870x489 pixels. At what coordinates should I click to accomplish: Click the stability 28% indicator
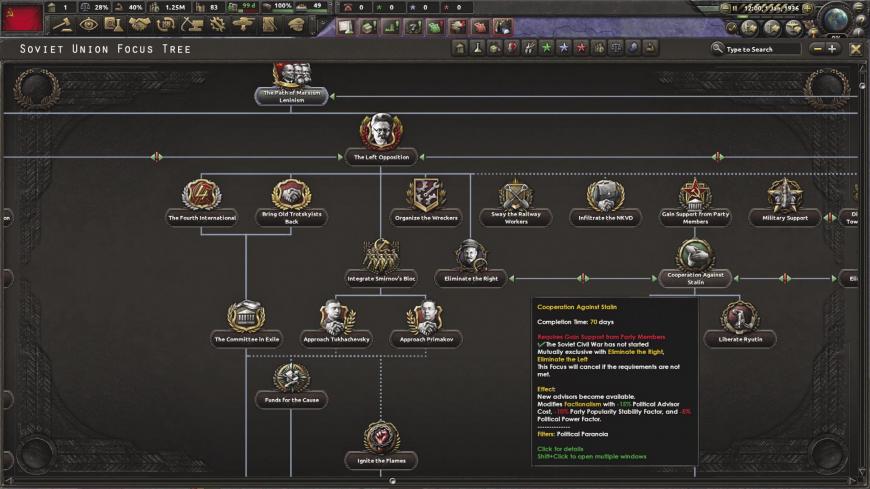point(95,7)
